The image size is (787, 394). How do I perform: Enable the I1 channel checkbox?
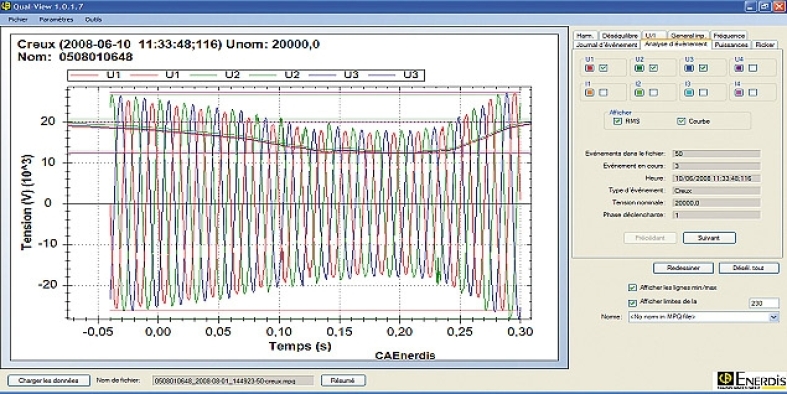tap(603, 92)
